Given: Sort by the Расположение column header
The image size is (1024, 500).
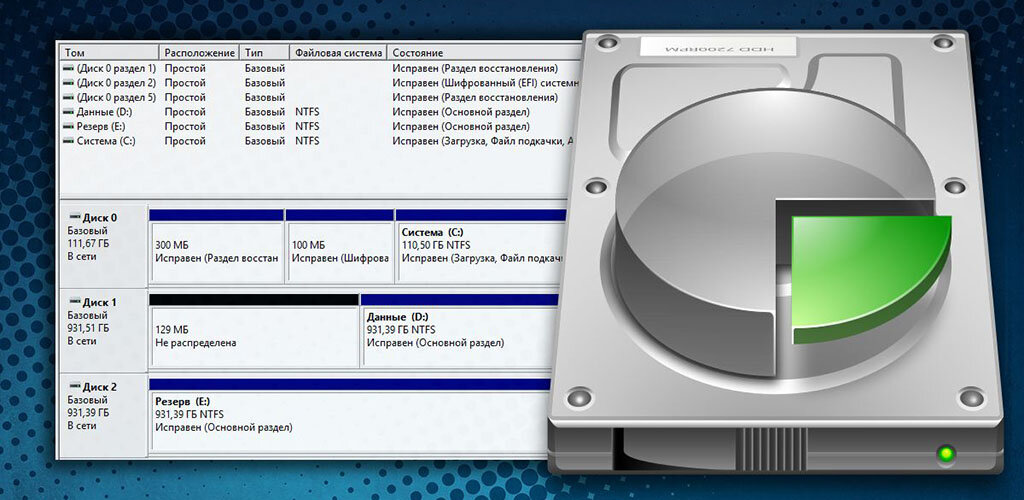Looking at the screenshot, I should [x=199, y=53].
